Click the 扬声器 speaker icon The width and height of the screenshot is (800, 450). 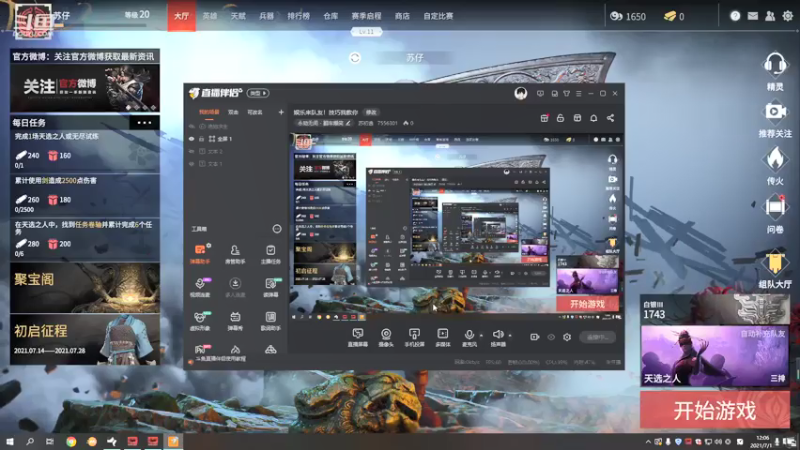tap(498, 337)
